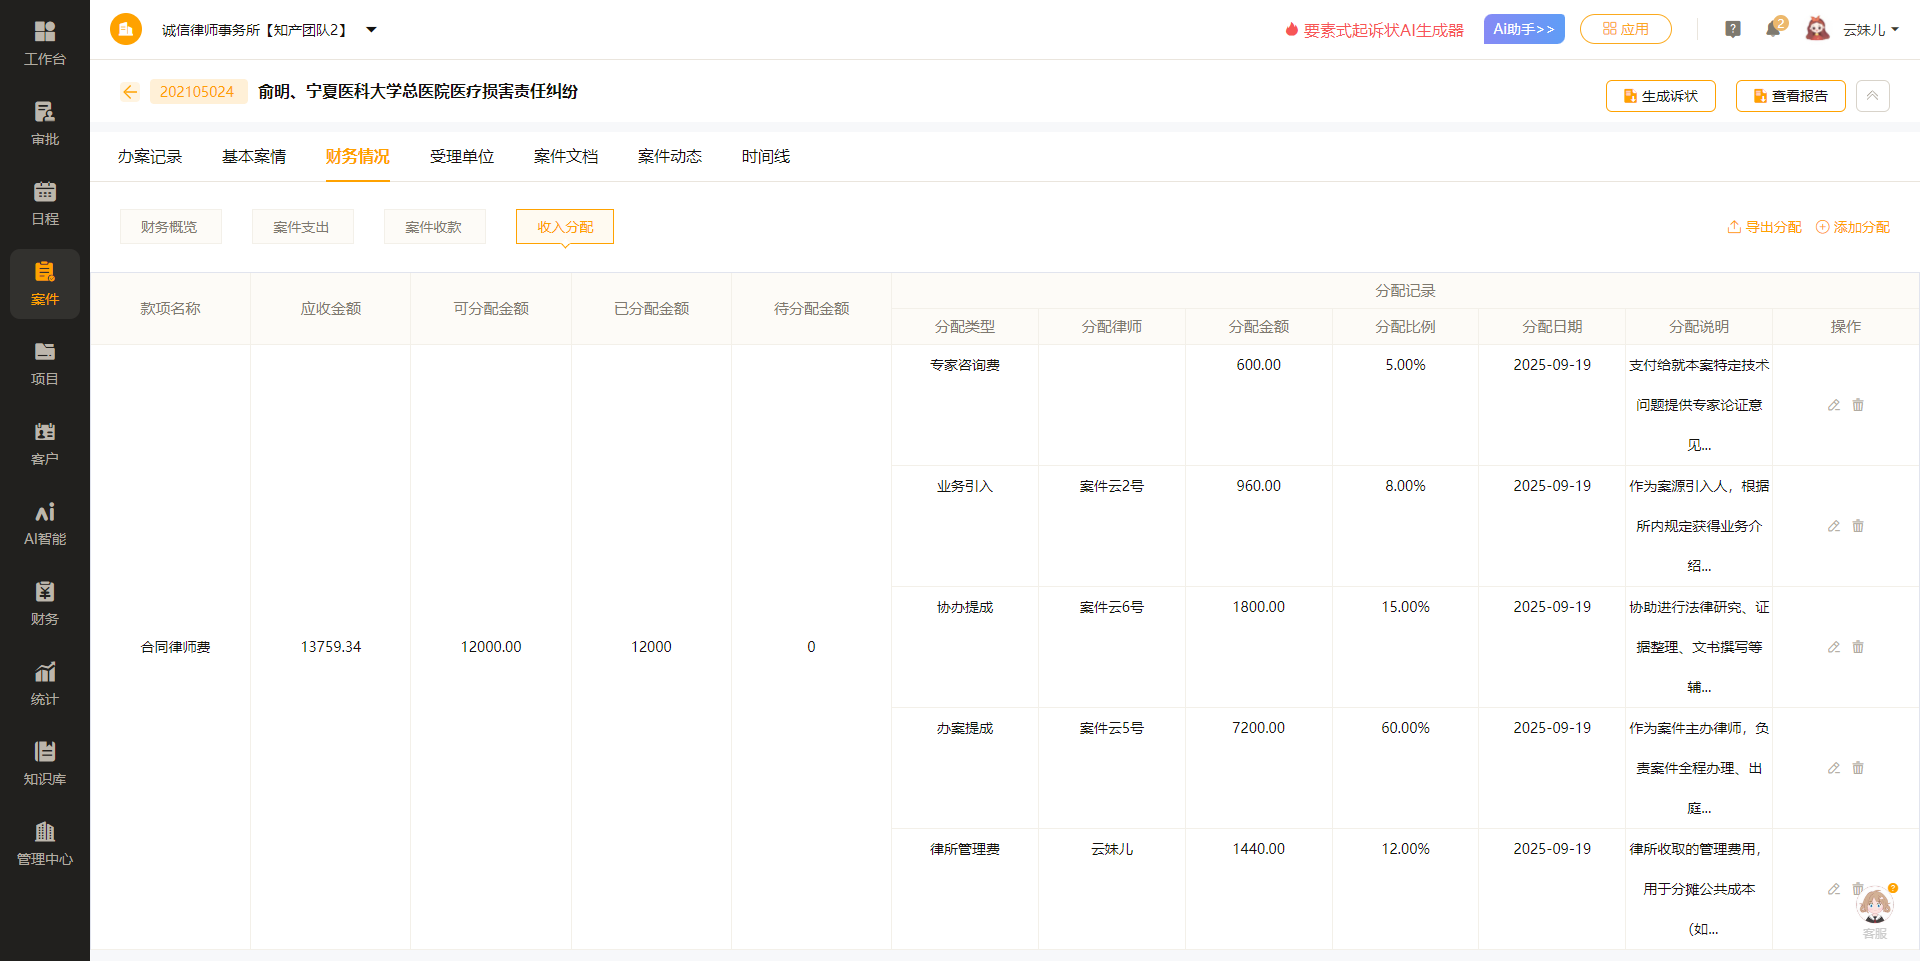This screenshot has height=961, width=1920.
Task: Open the 审批 approval sidebar icon
Action: [x=45, y=123]
